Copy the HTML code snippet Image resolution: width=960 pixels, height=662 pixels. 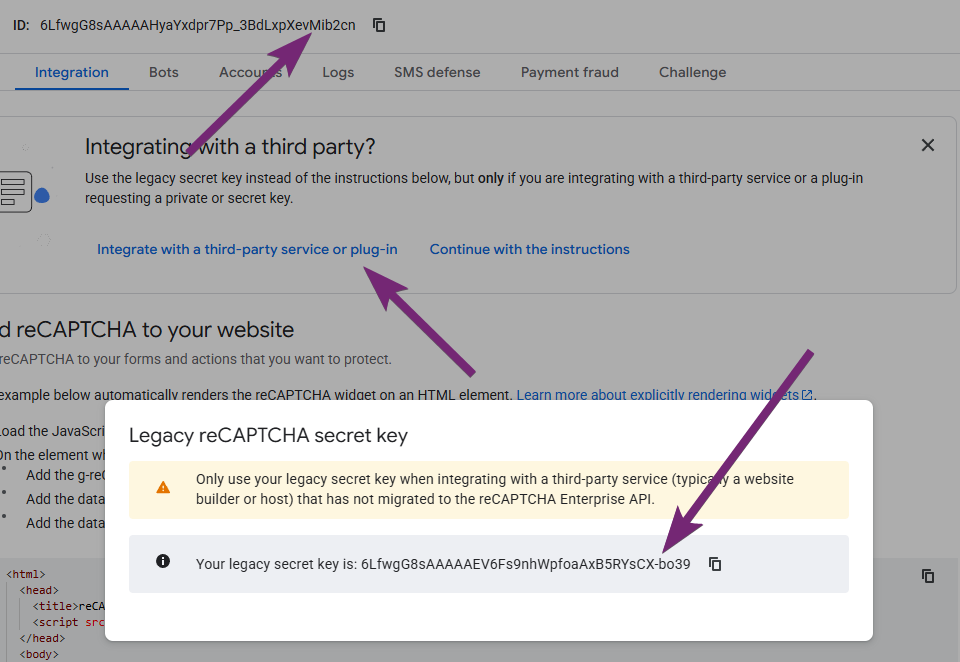tap(928, 575)
